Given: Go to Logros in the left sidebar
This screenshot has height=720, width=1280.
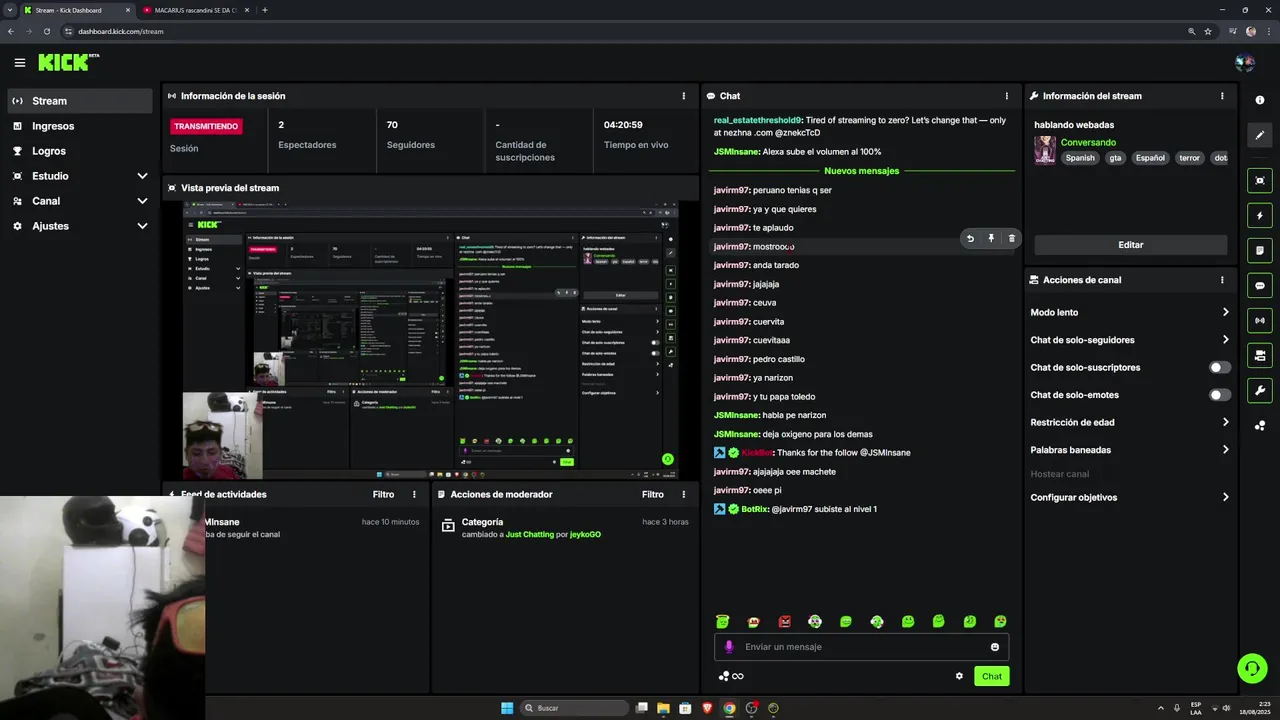Looking at the screenshot, I should [80, 151].
